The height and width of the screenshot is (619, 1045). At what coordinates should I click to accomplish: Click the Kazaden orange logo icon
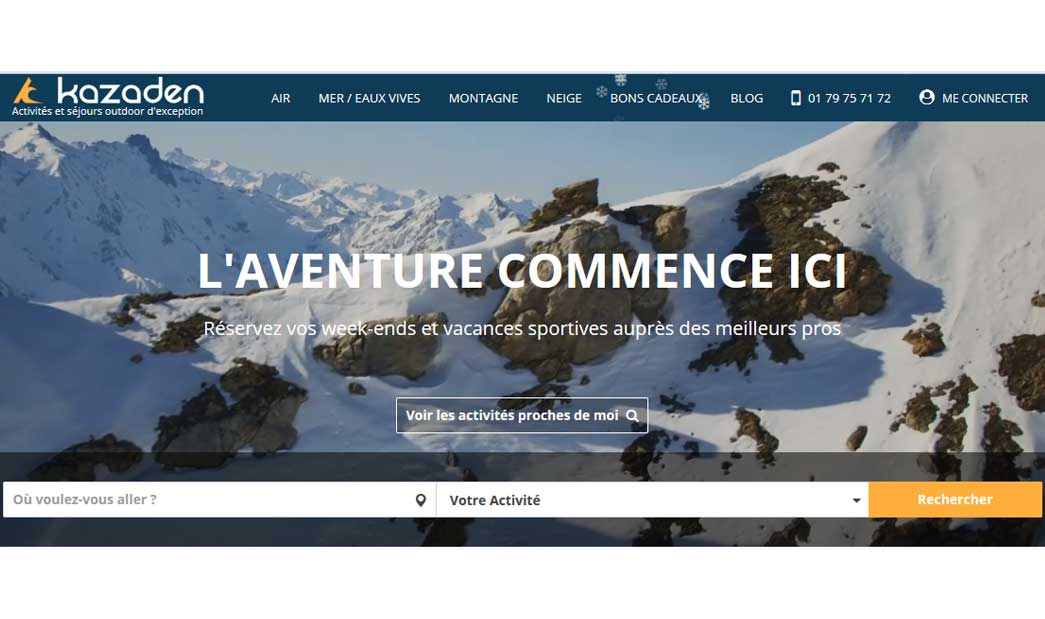pos(27,91)
